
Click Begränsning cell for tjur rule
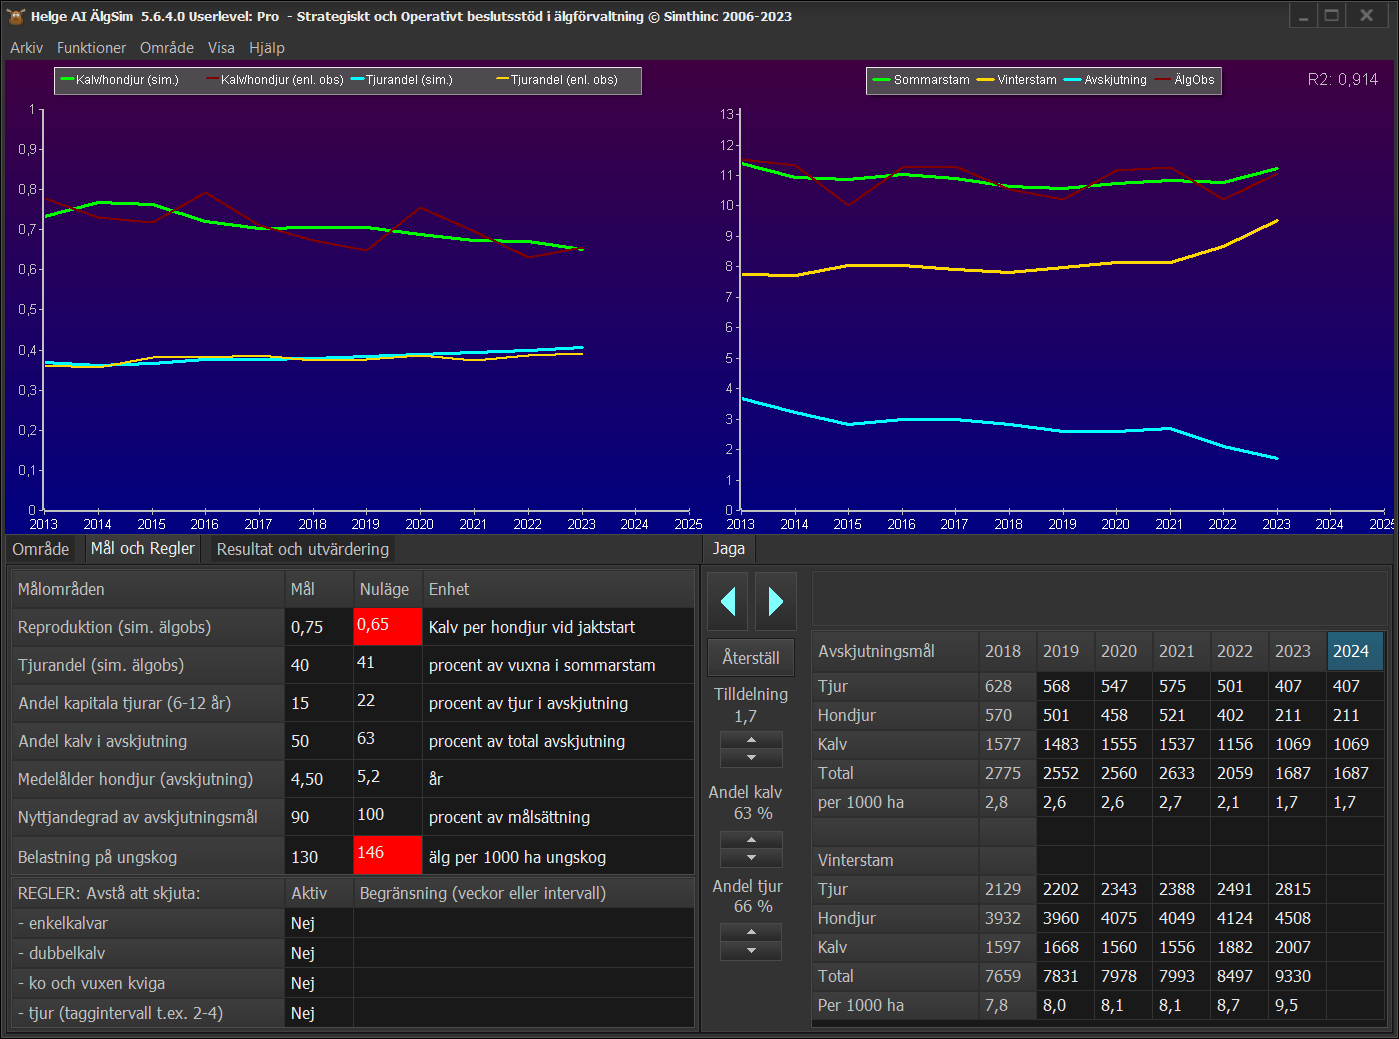[x=523, y=1013]
